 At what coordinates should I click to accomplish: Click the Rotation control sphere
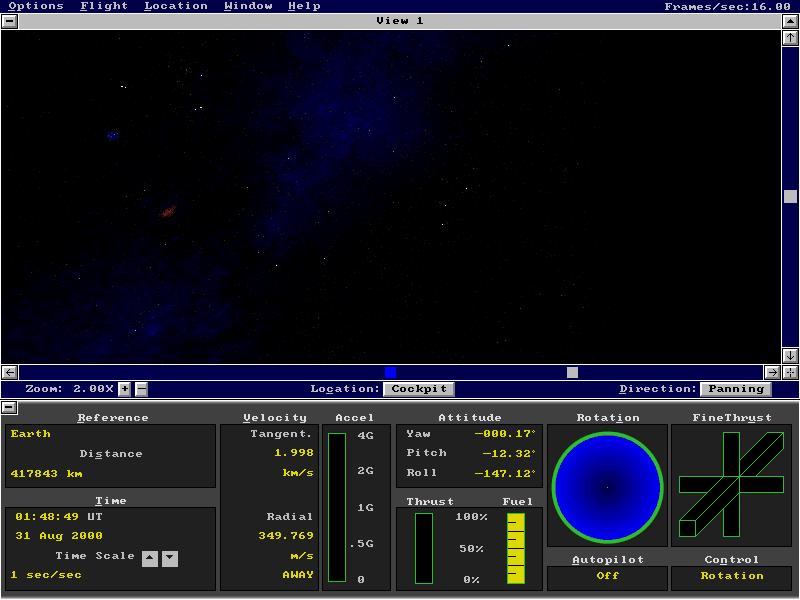tap(606, 487)
